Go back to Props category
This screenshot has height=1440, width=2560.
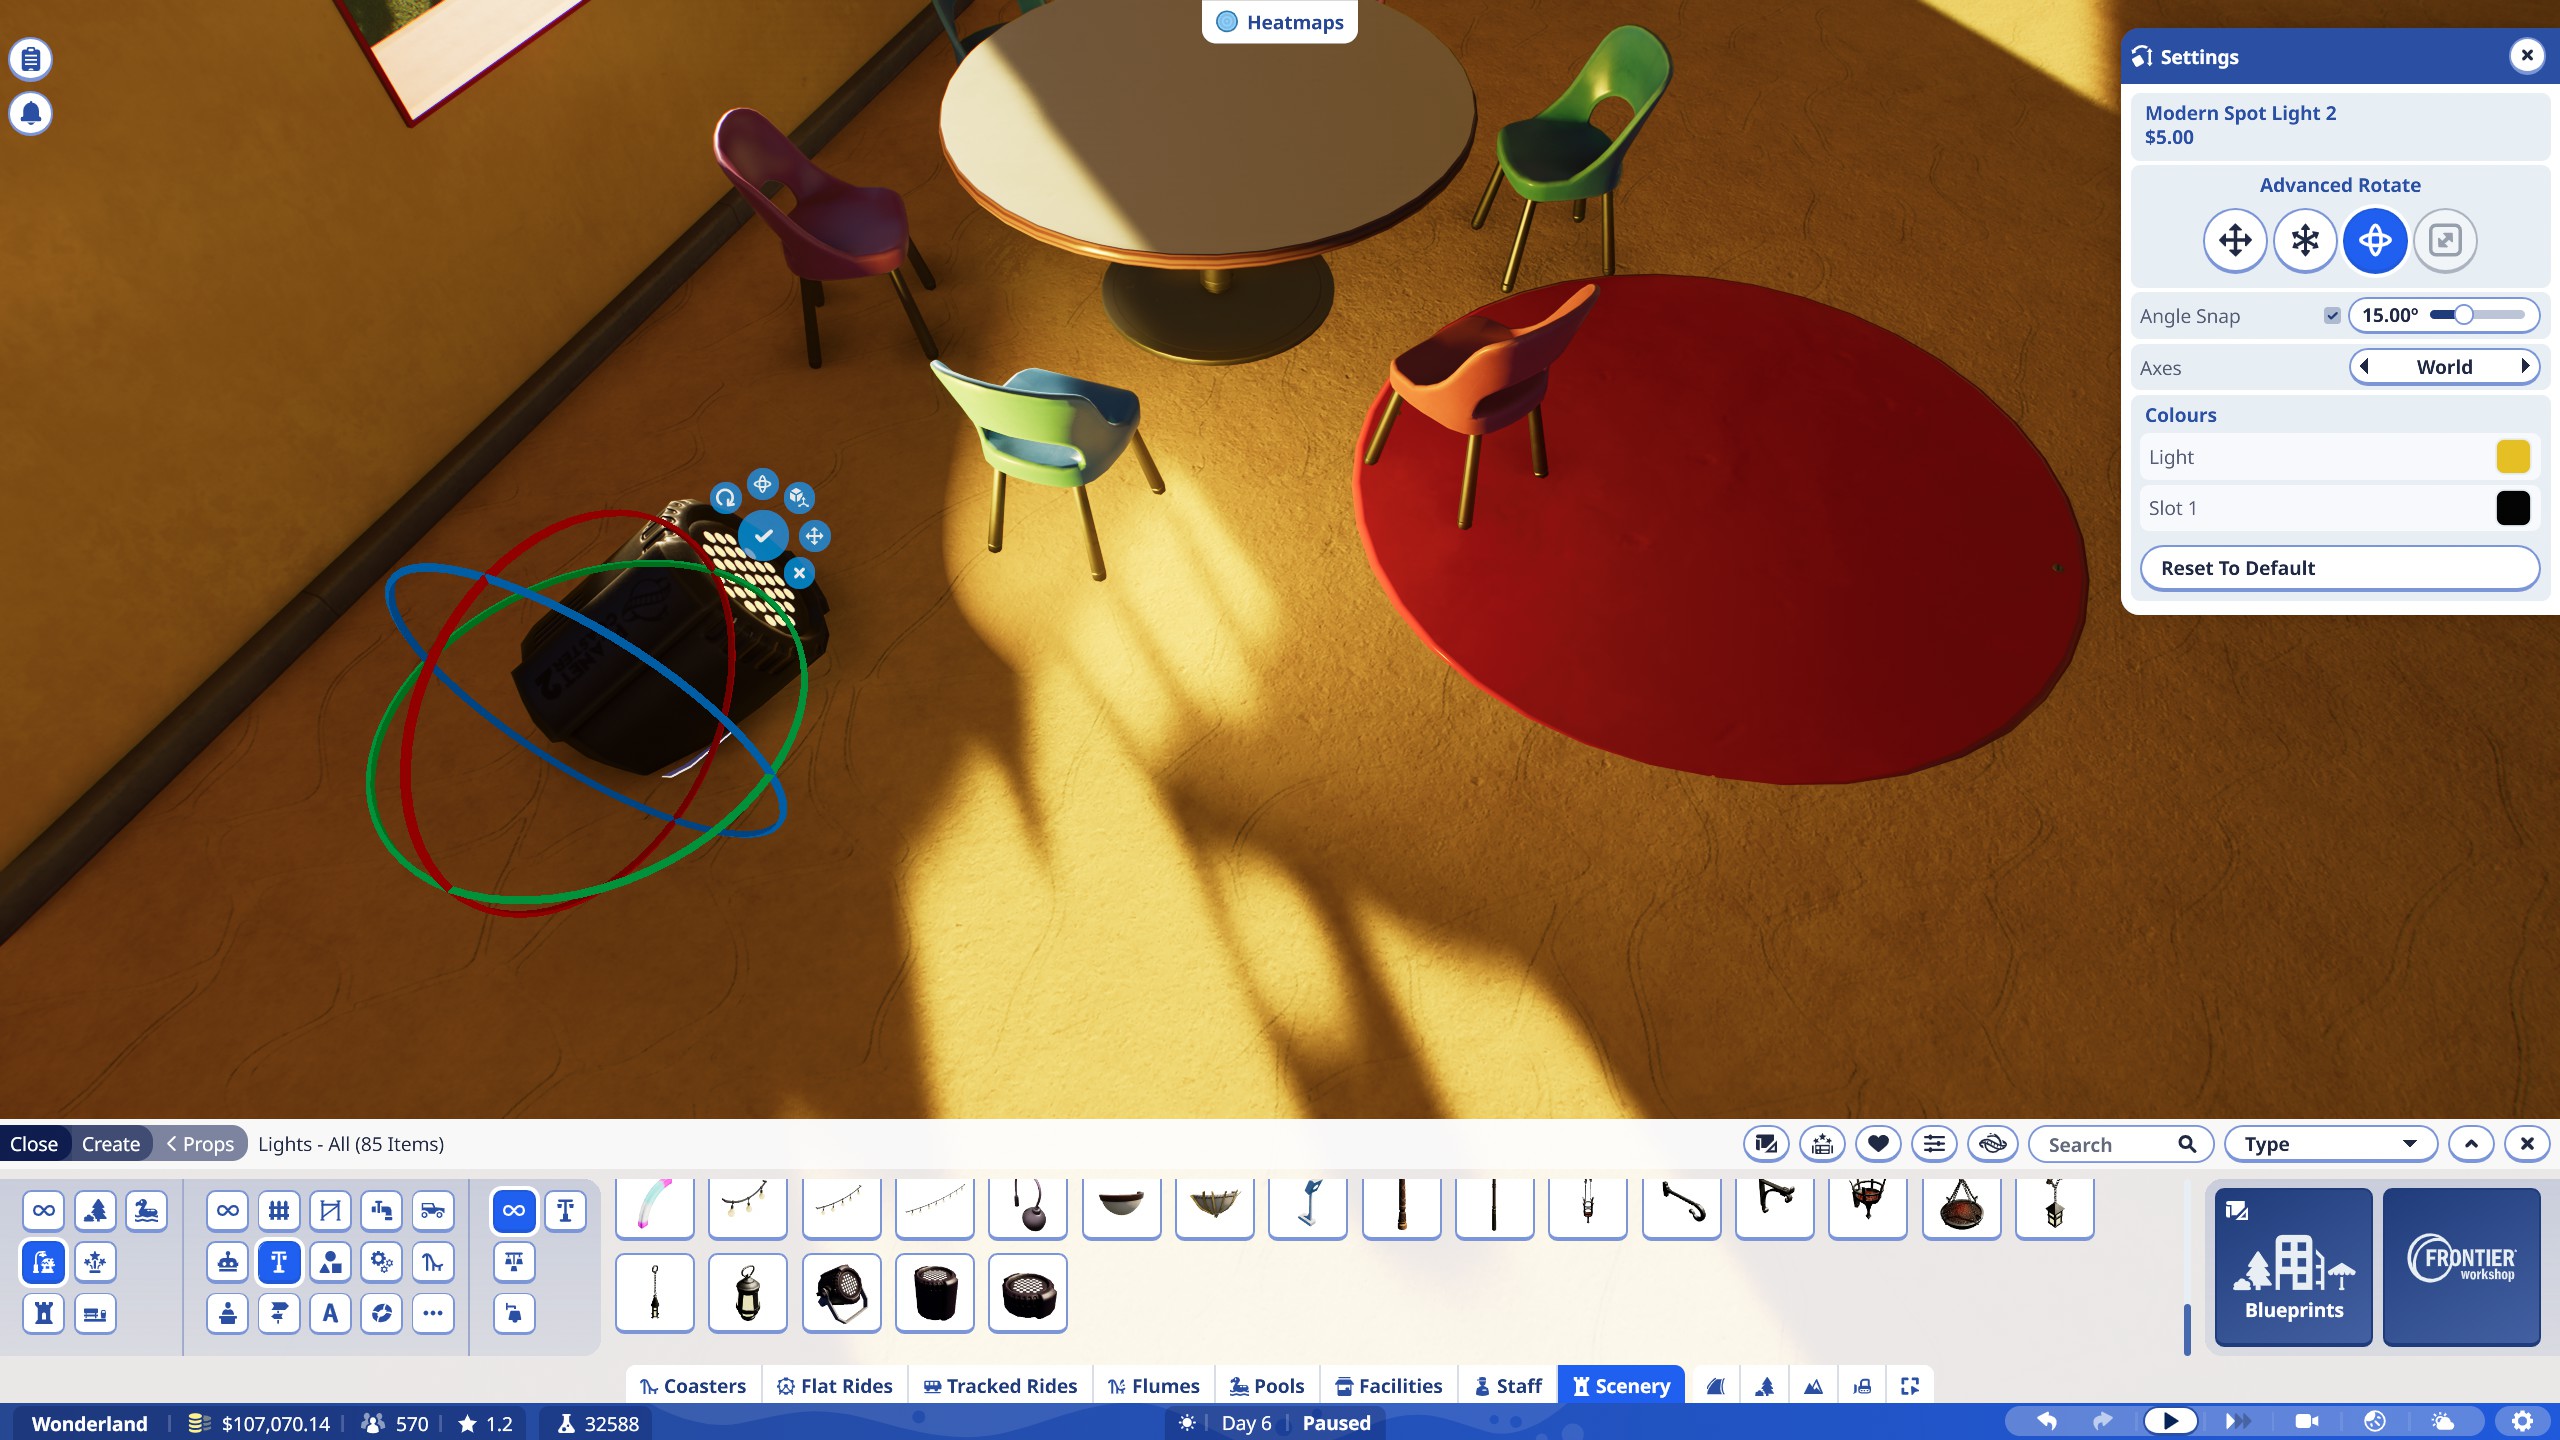click(200, 1144)
